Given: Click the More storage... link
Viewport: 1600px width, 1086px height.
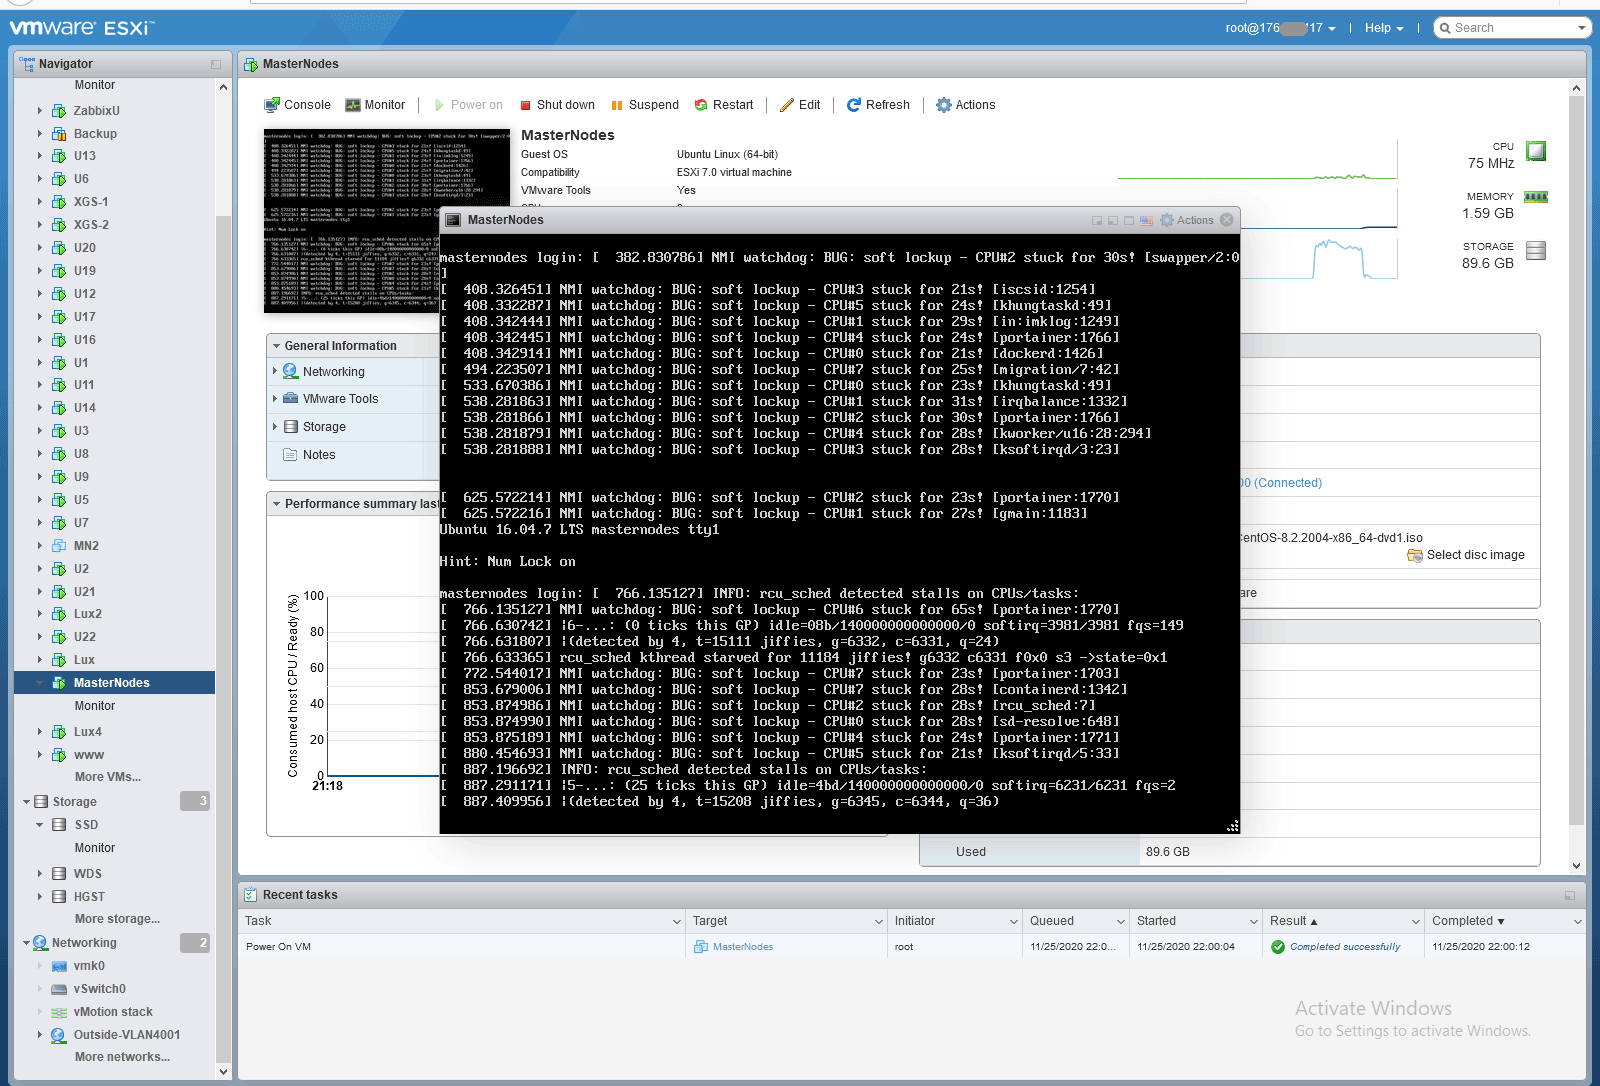Looking at the screenshot, I should click(117, 919).
